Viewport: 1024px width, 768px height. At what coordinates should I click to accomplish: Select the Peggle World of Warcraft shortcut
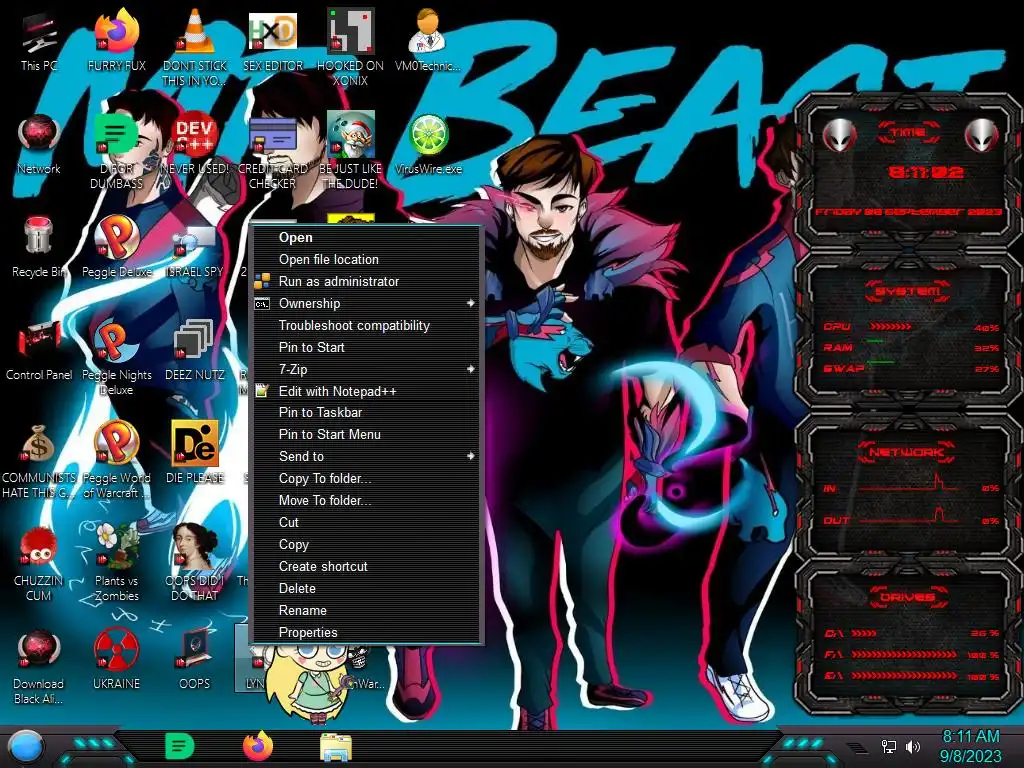coord(116,460)
